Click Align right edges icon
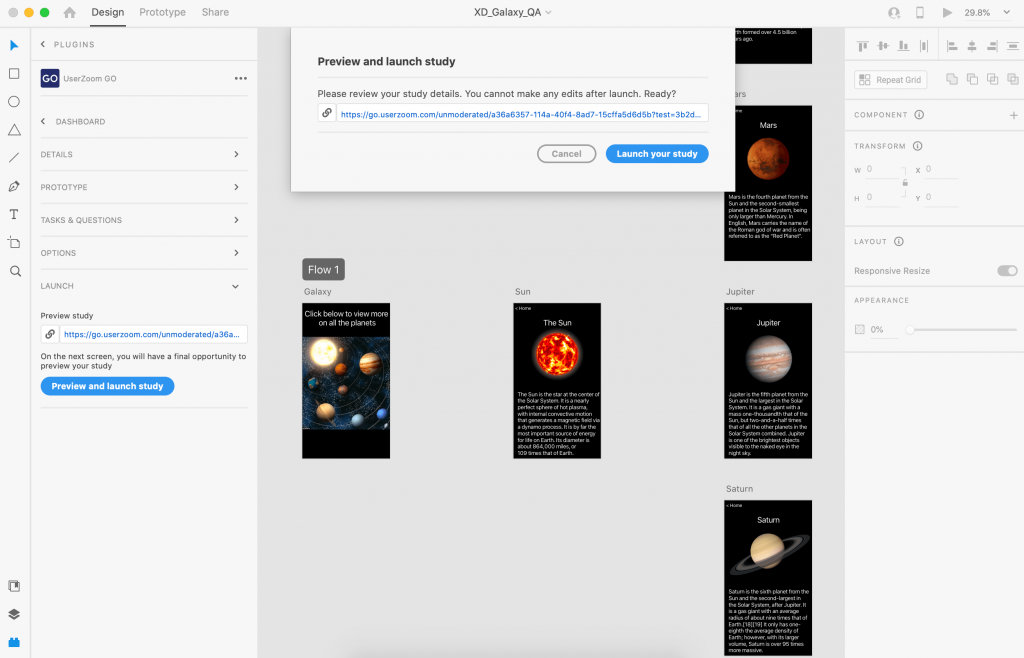 [992, 46]
